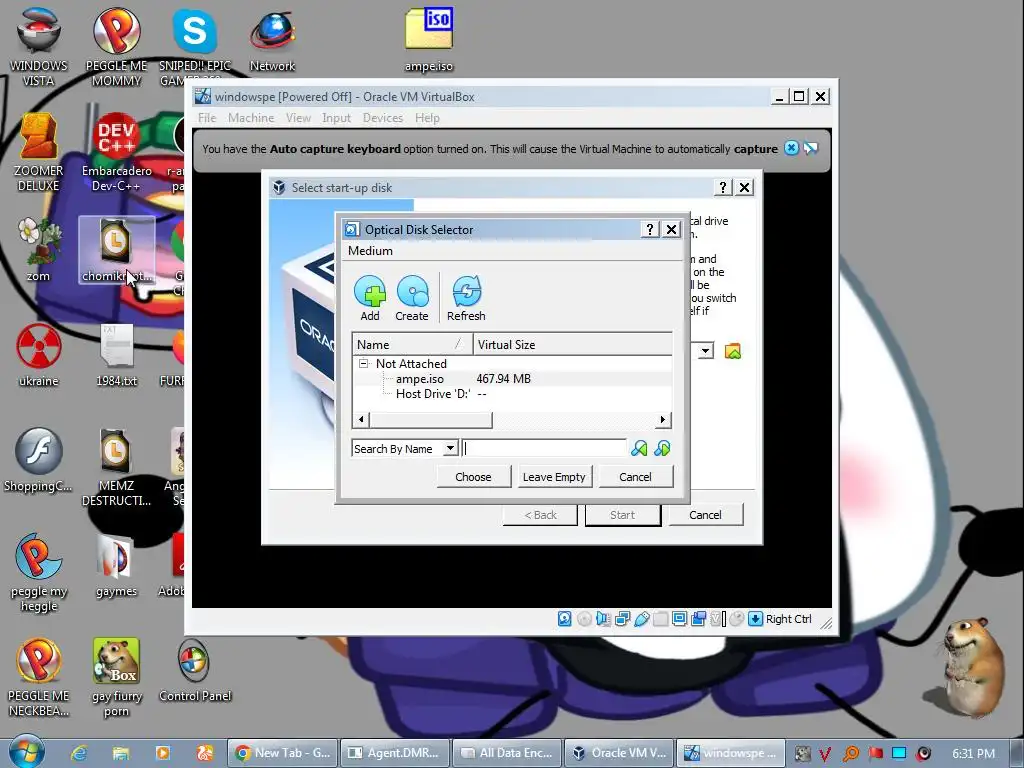Viewport: 1024px width, 768px height.
Task: Click the Choose button
Action: 473,477
